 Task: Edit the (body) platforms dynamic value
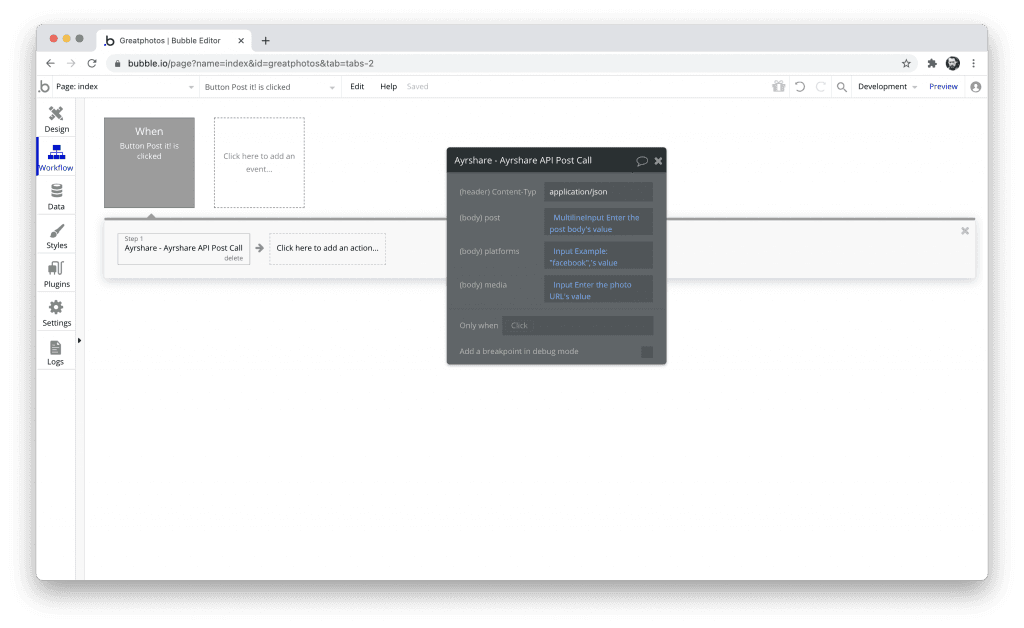[598, 257]
